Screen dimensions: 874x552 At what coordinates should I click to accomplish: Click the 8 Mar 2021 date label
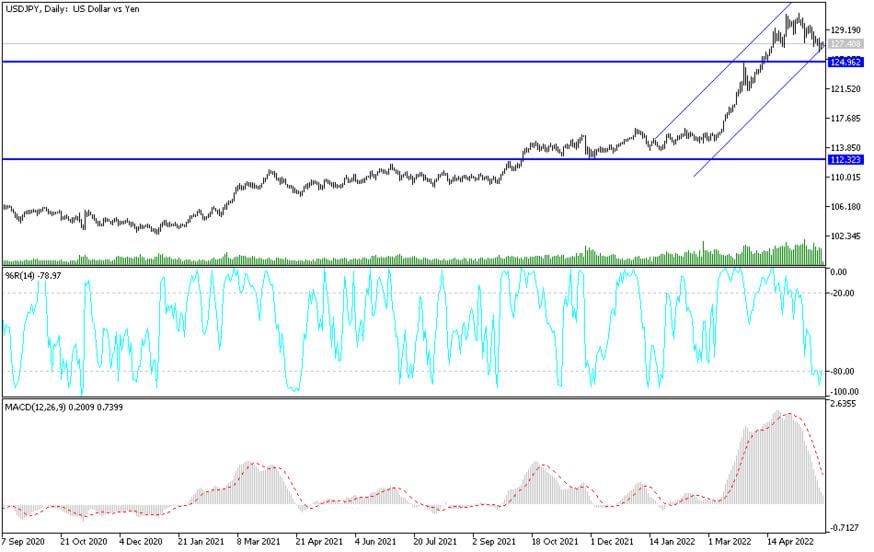[259, 541]
